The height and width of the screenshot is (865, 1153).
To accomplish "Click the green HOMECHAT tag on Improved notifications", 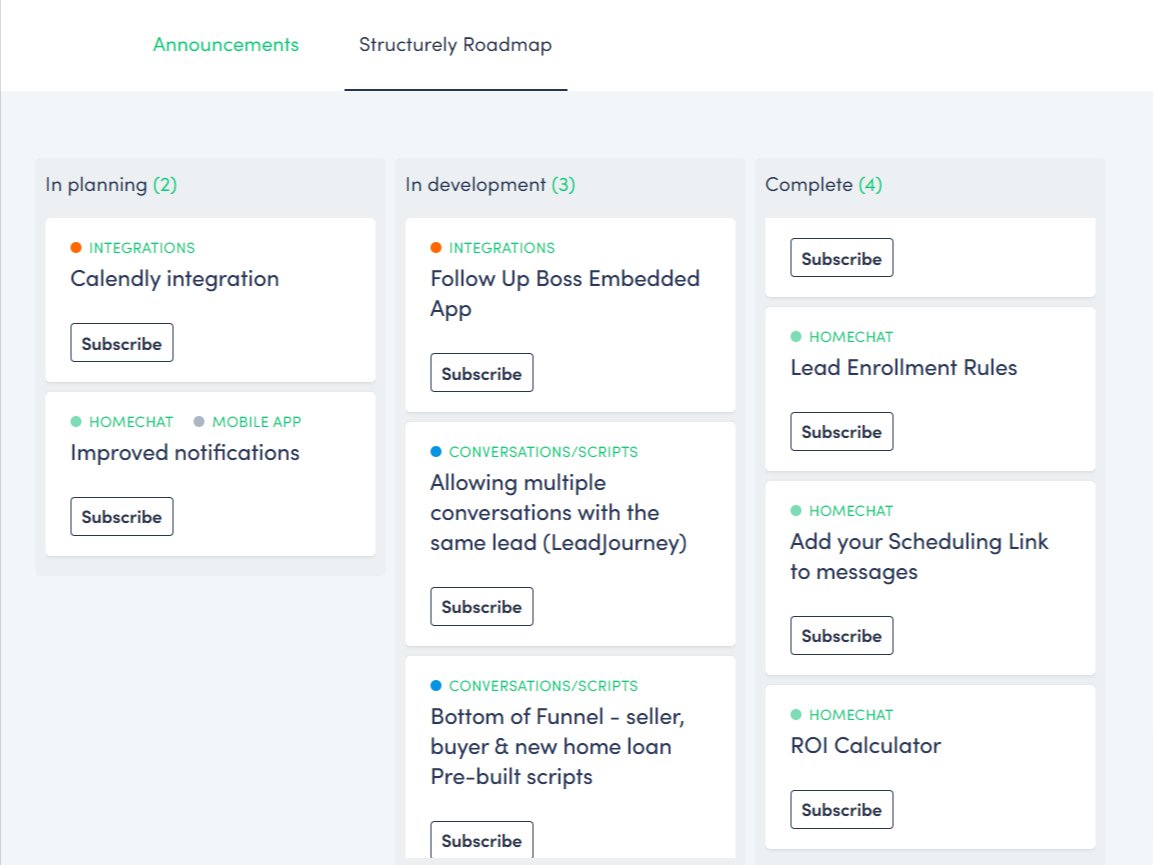I will [131, 421].
